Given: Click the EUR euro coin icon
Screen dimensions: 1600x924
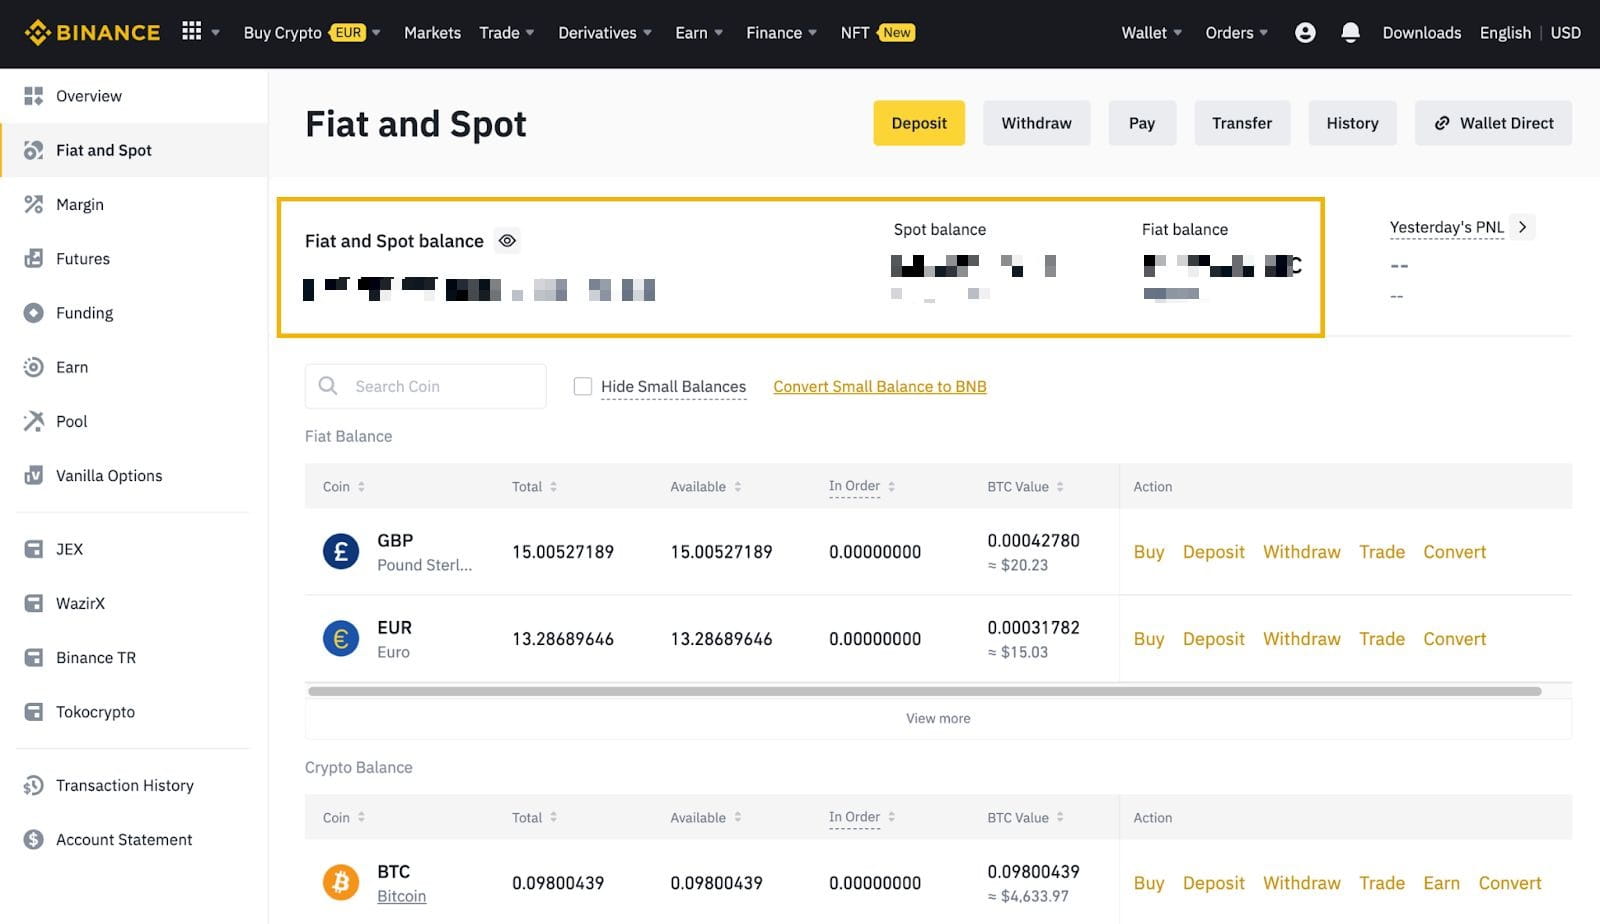Looking at the screenshot, I should point(340,639).
